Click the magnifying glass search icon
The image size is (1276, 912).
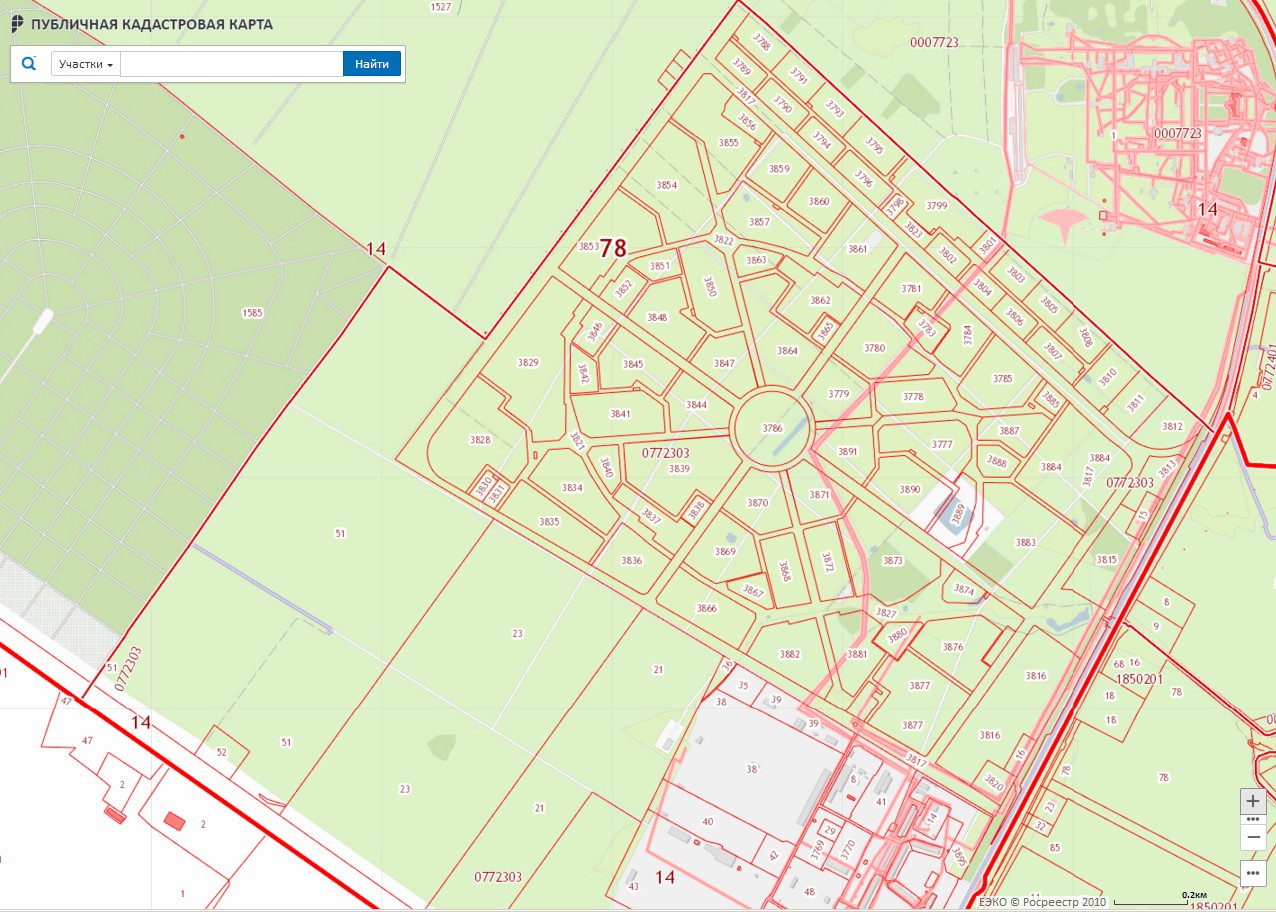(29, 64)
